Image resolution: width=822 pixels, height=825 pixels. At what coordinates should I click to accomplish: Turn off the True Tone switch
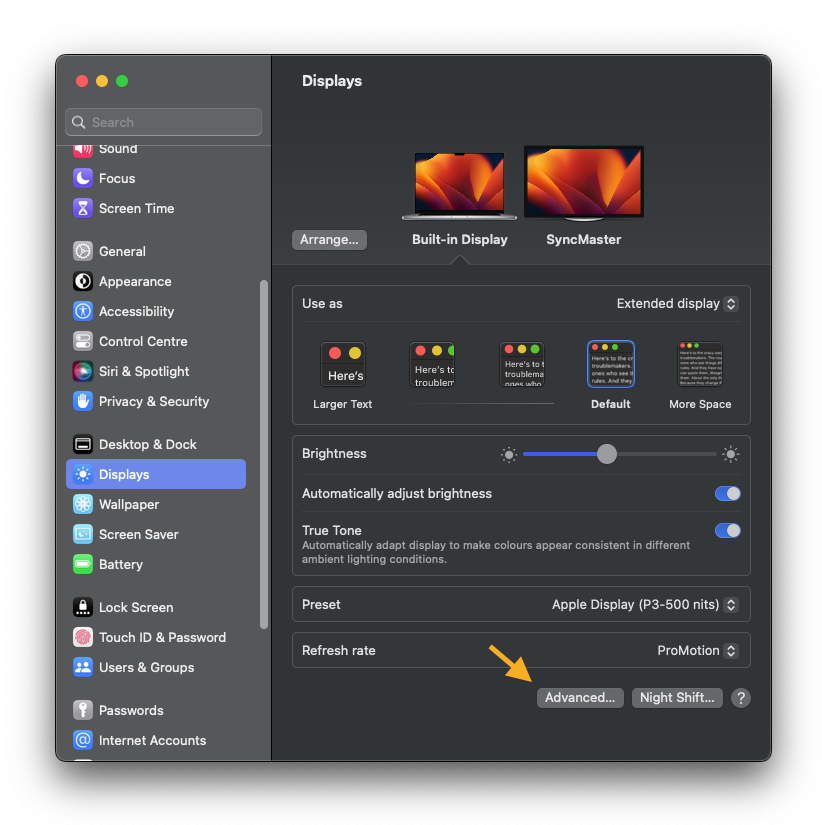click(727, 530)
